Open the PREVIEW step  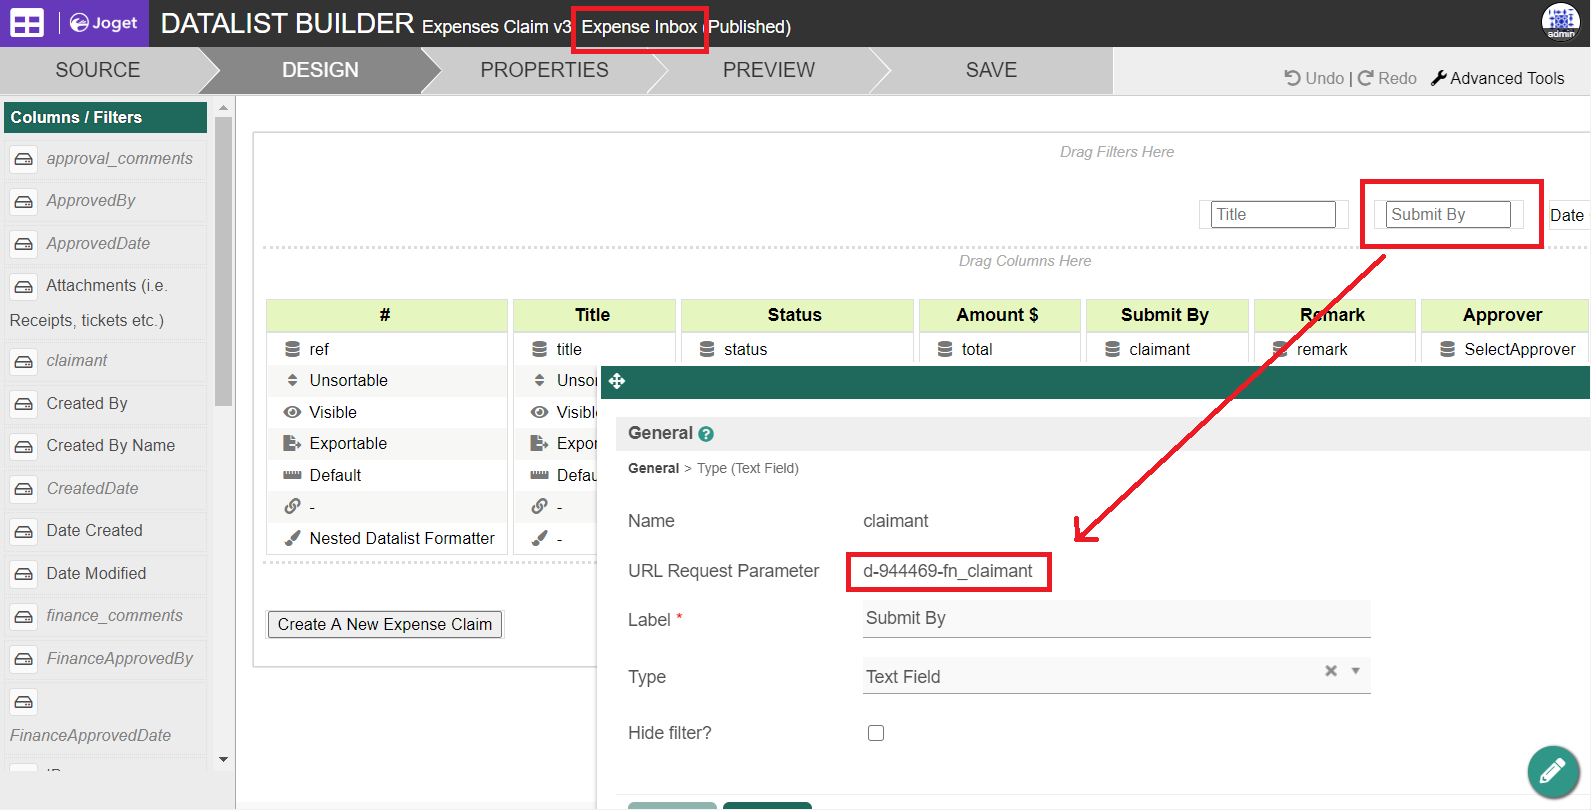(769, 70)
